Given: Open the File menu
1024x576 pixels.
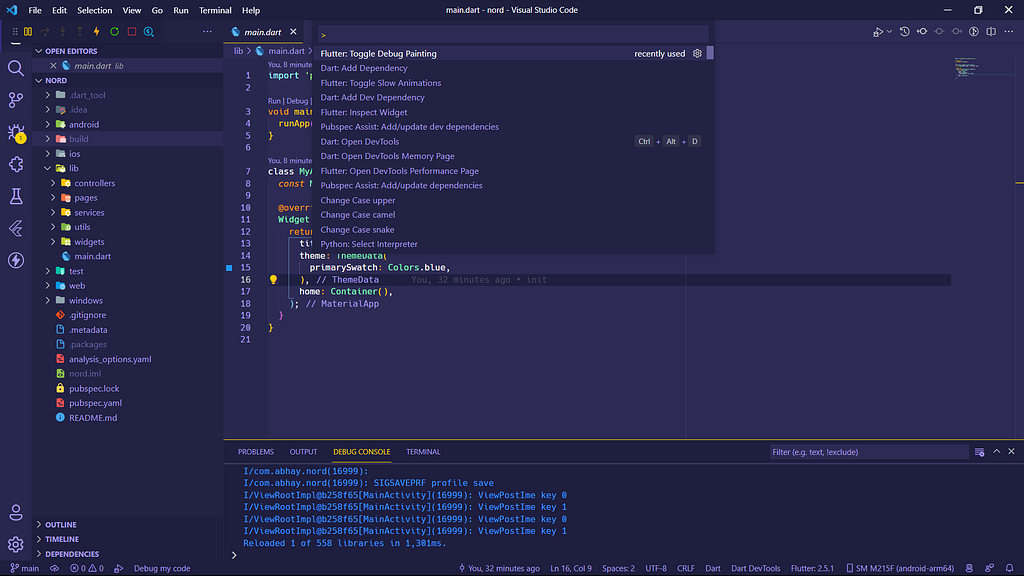Looking at the screenshot, I should 35,10.
